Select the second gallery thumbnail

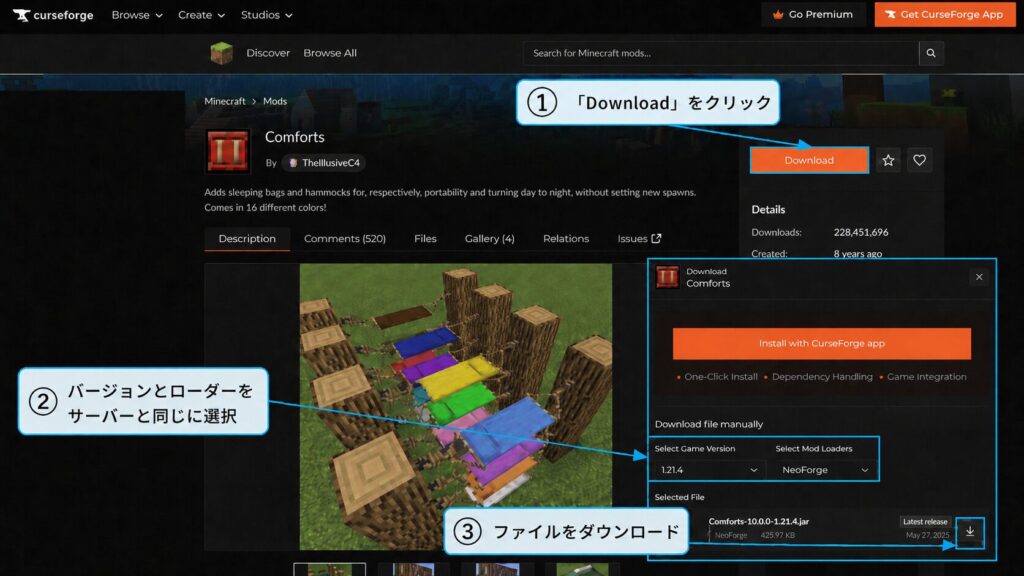413,569
